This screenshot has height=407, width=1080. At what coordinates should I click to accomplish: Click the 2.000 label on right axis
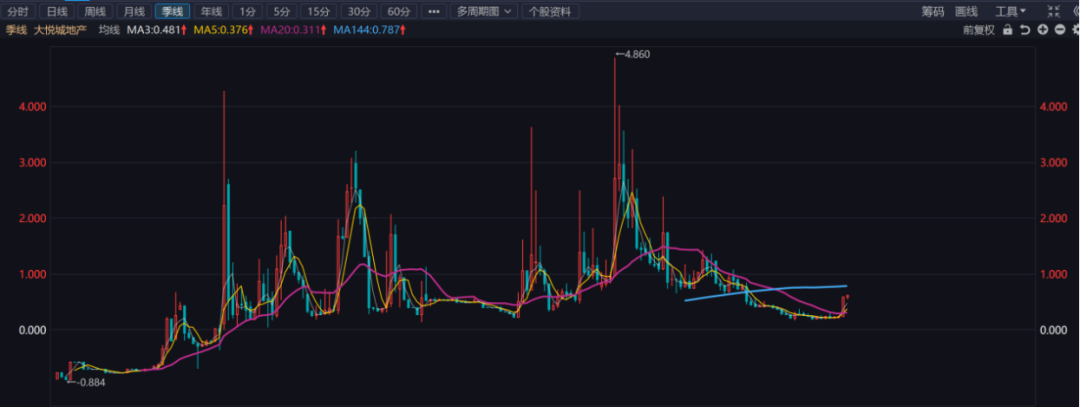(x=1055, y=218)
